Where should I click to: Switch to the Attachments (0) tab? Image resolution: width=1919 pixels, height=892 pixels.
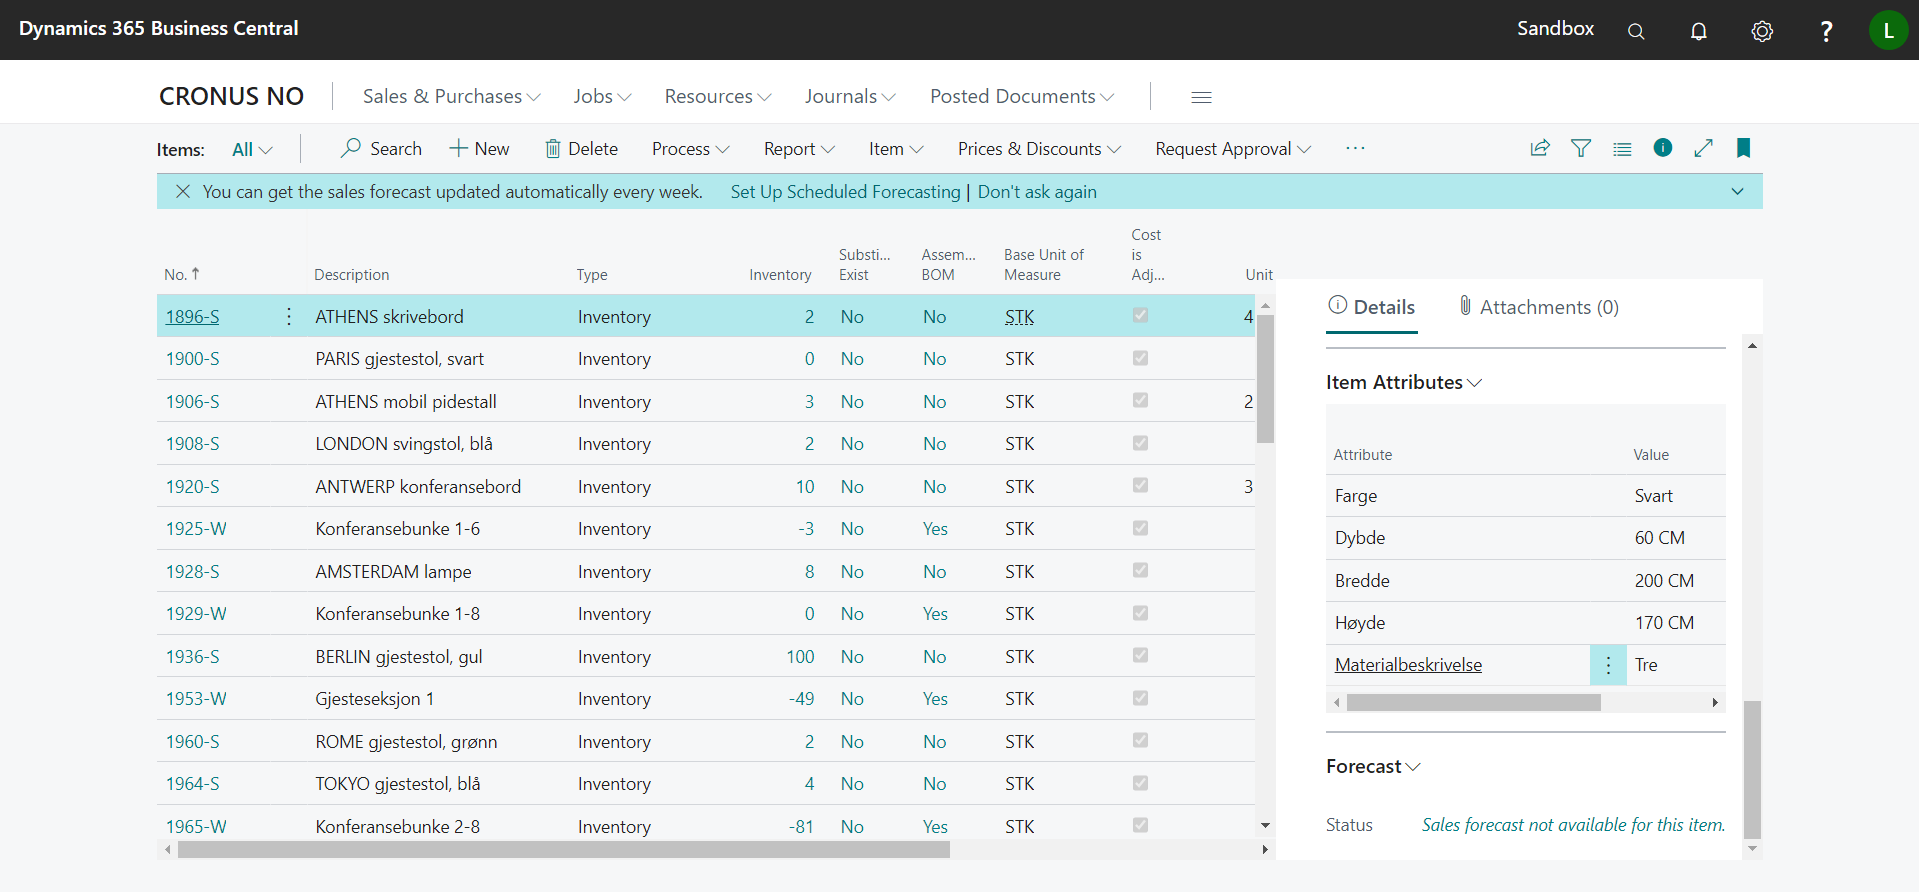[x=1538, y=307]
